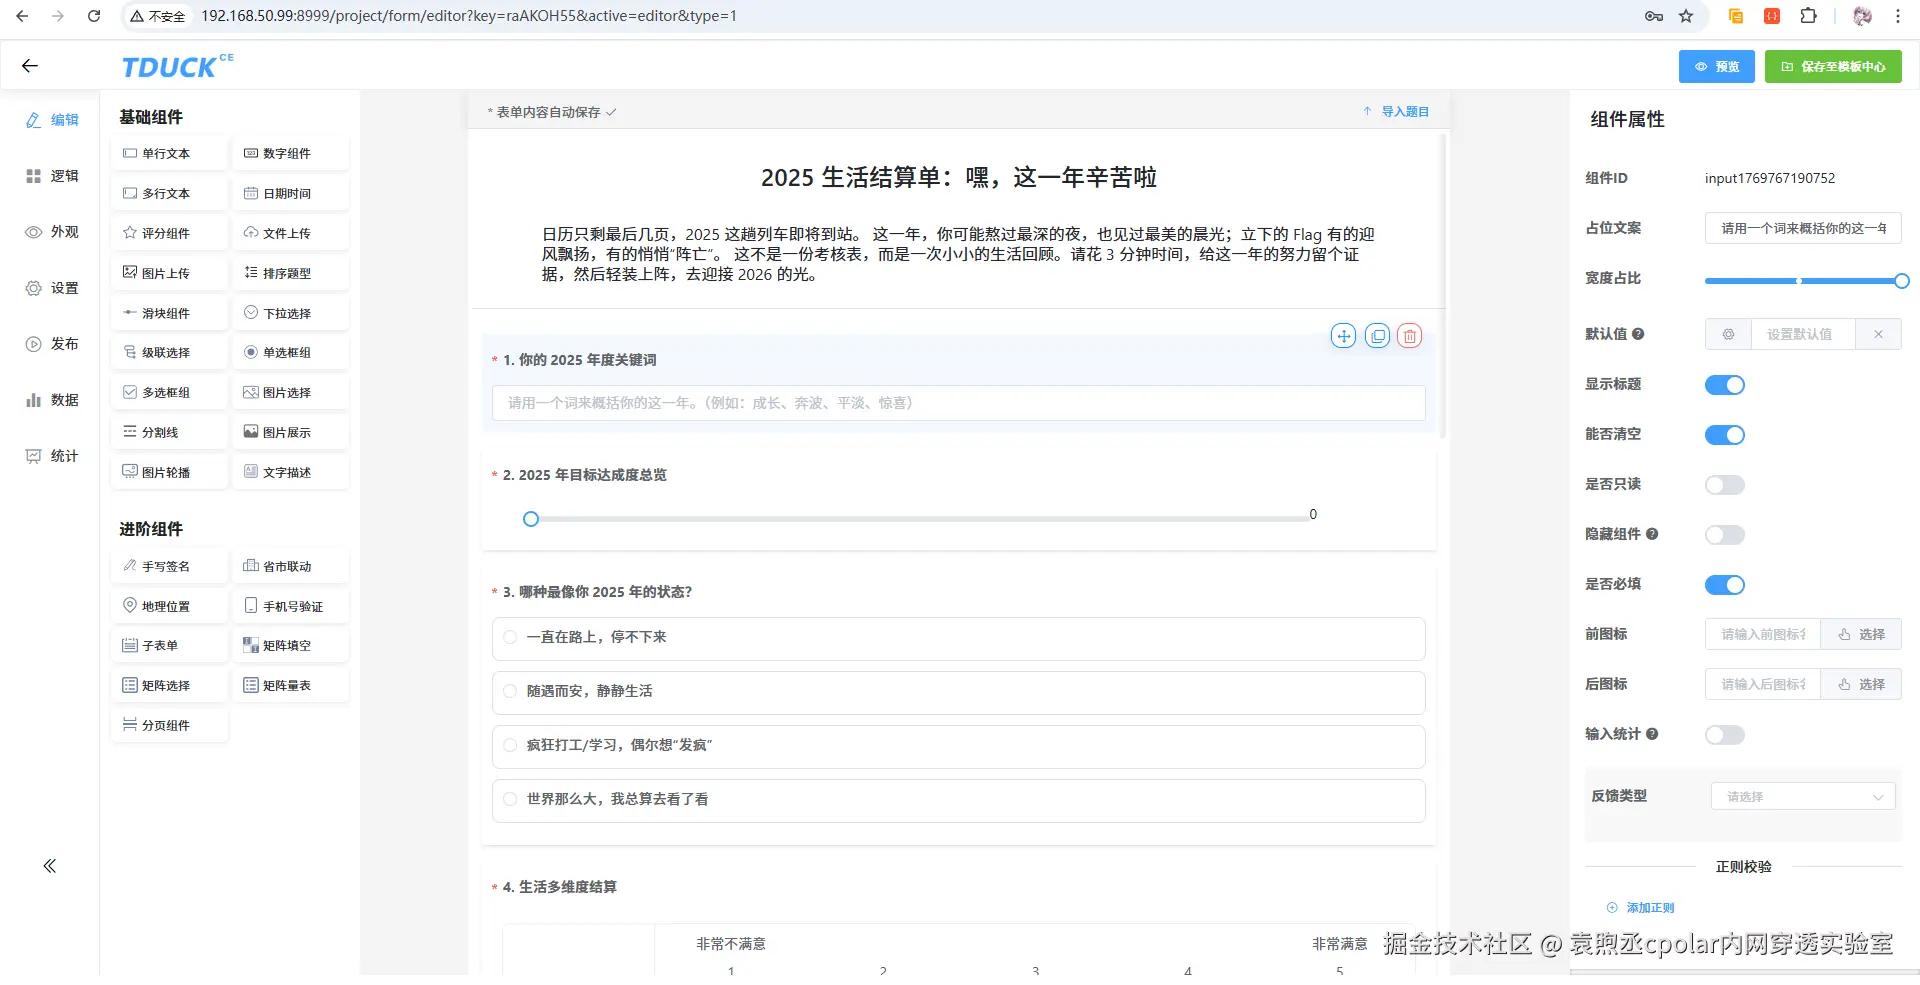This screenshot has height=985, width=1920.
Task: Open the 逻辑 tab in sidebar
Action: 52,176
